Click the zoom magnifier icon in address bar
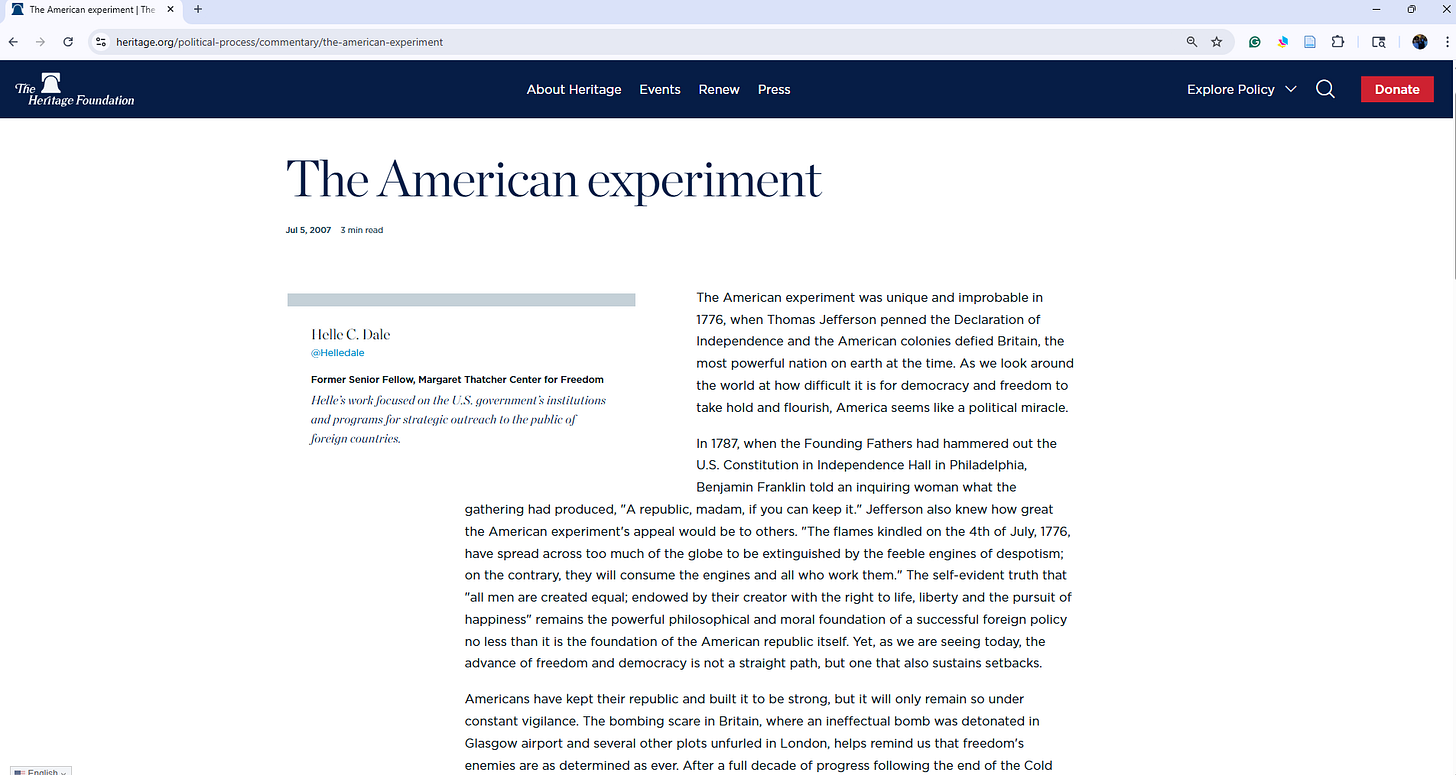This screenshot has width=1456, height=775. pos(1192,42)
